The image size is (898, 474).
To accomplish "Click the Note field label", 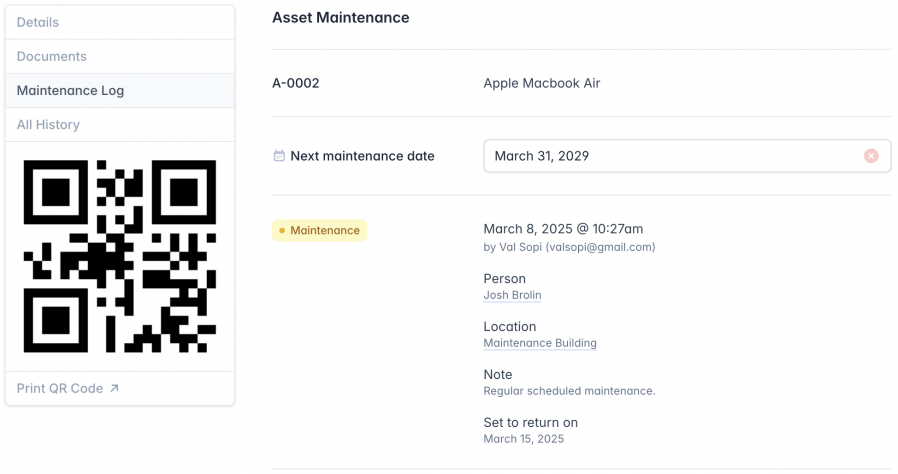I will (x=498, y=374).
